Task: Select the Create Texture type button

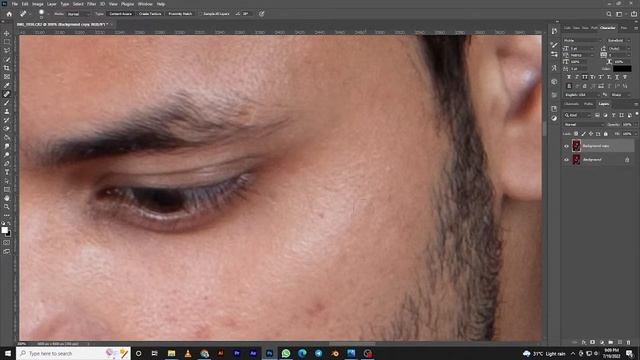Action: point(150,14)
